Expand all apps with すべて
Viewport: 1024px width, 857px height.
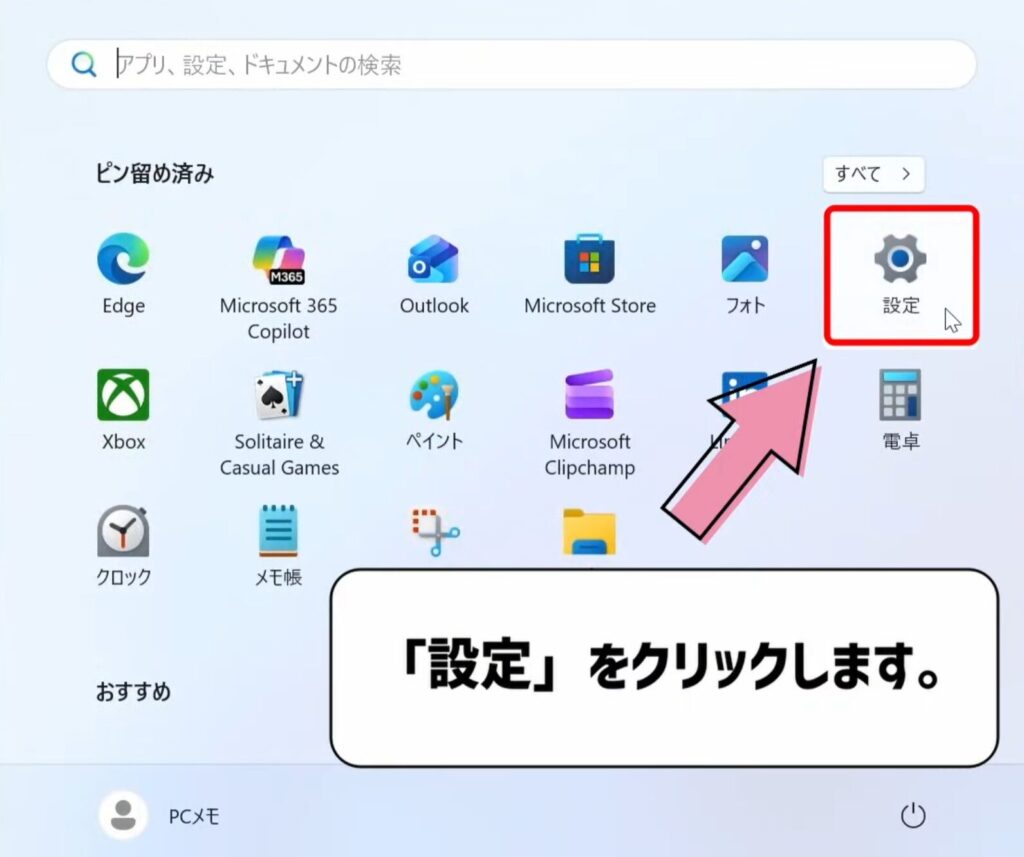coord(871,174)
